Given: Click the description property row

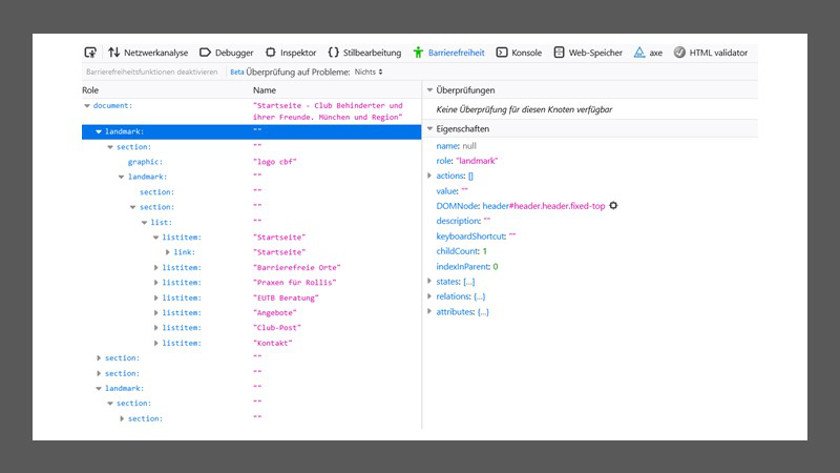Looking at the screenshot, I should [463, 221].
